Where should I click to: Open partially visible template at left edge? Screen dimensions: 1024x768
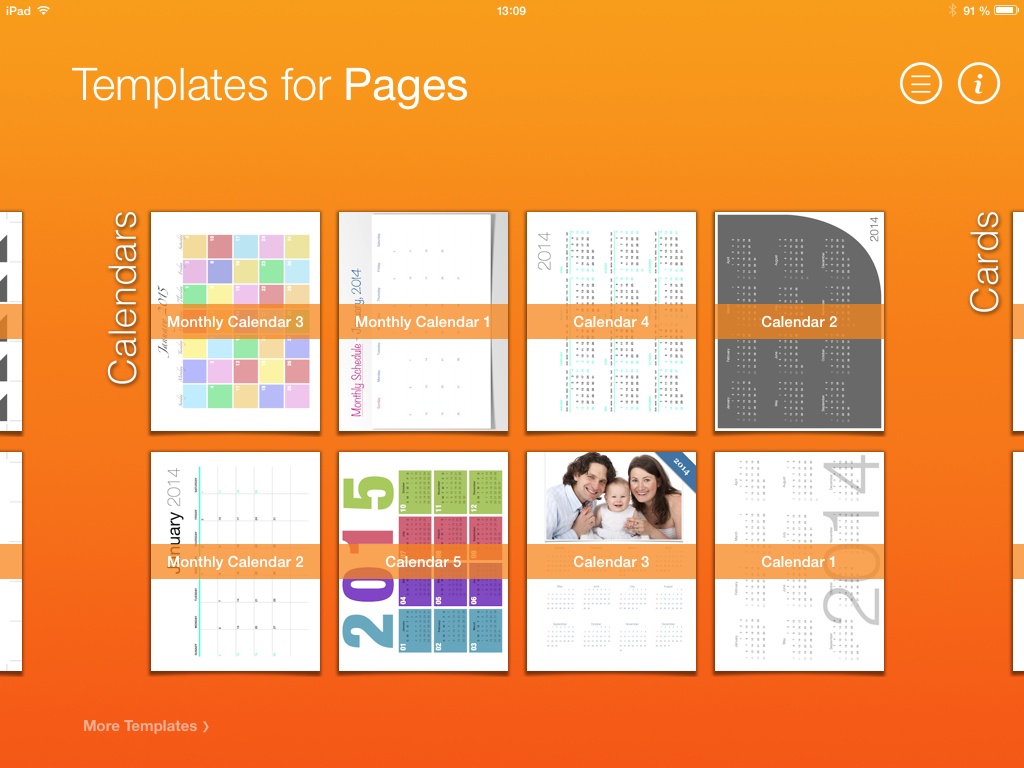click(10, 322)
